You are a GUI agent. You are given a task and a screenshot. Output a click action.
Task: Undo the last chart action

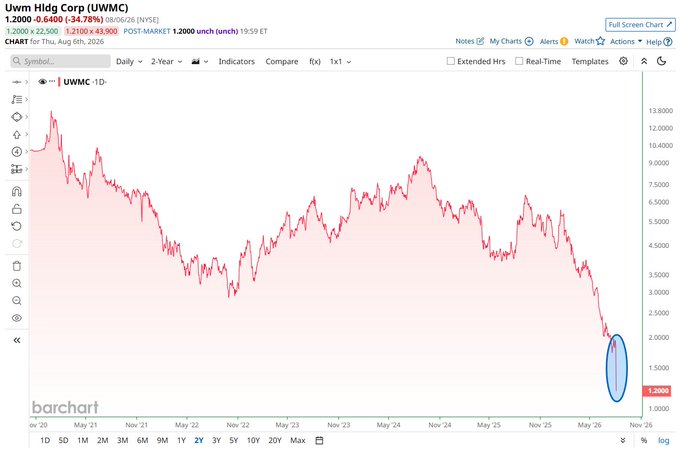(x=17, y=226)
